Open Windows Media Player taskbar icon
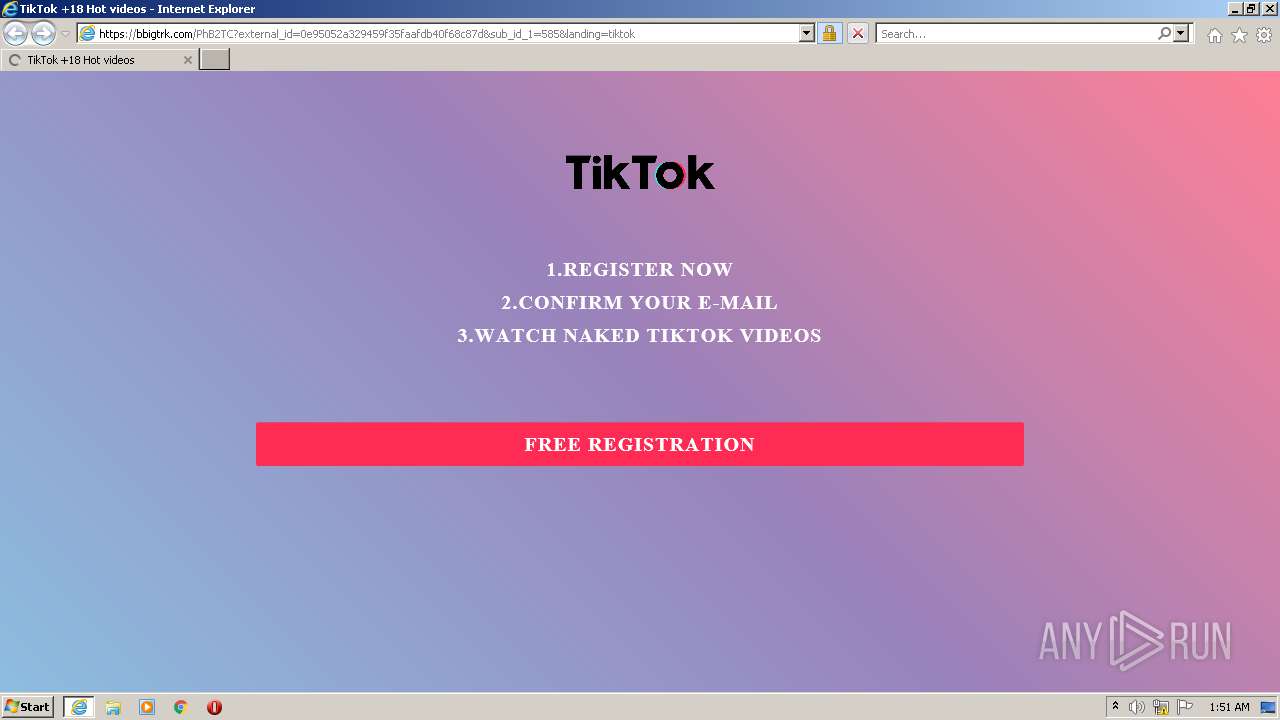This screenshot has height=720, width=1280. [147, 707]
